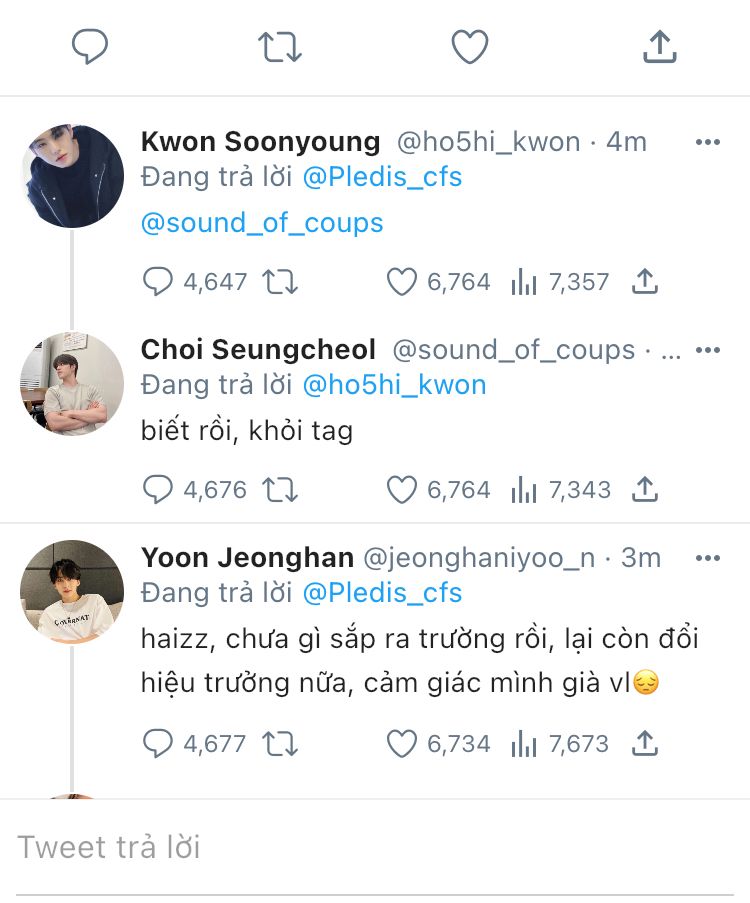The image size is (750, 903).
Task: Tap the reply icon in the top action bar
Action: coord(90,46)
